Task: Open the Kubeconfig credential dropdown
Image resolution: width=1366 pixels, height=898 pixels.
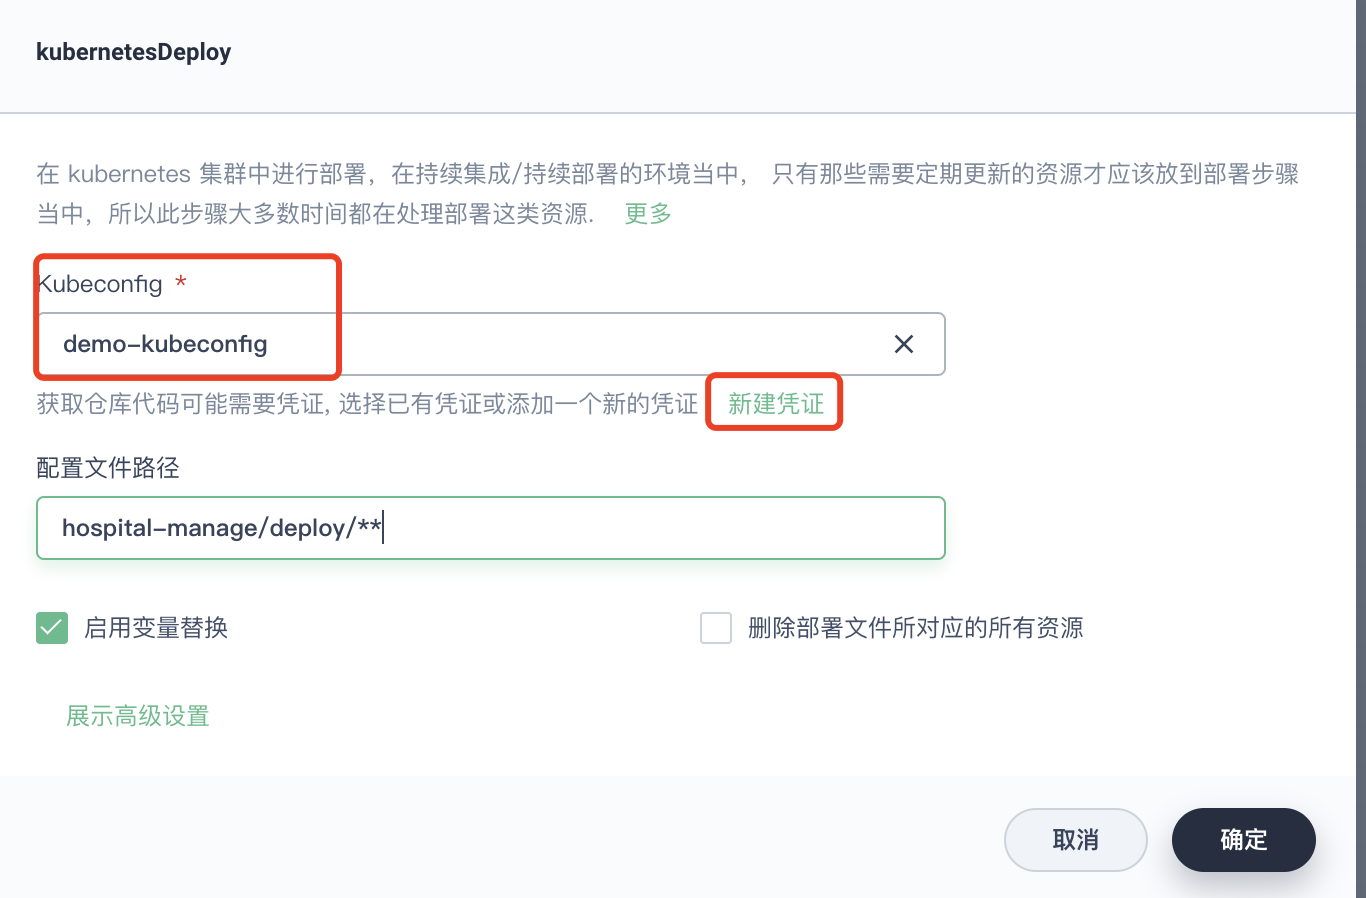Action: 491,344
